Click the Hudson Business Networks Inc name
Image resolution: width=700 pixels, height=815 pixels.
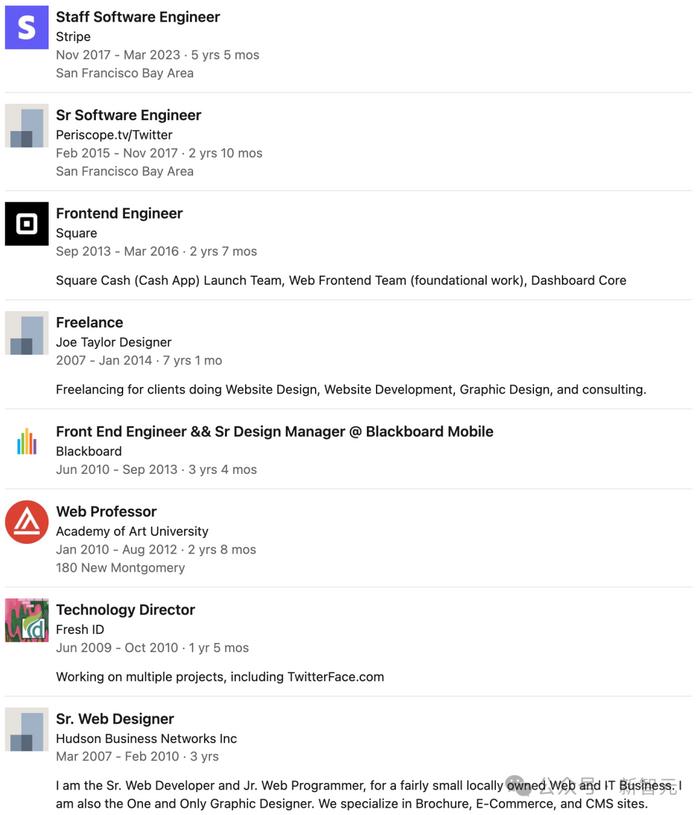(x=146, y=738)
